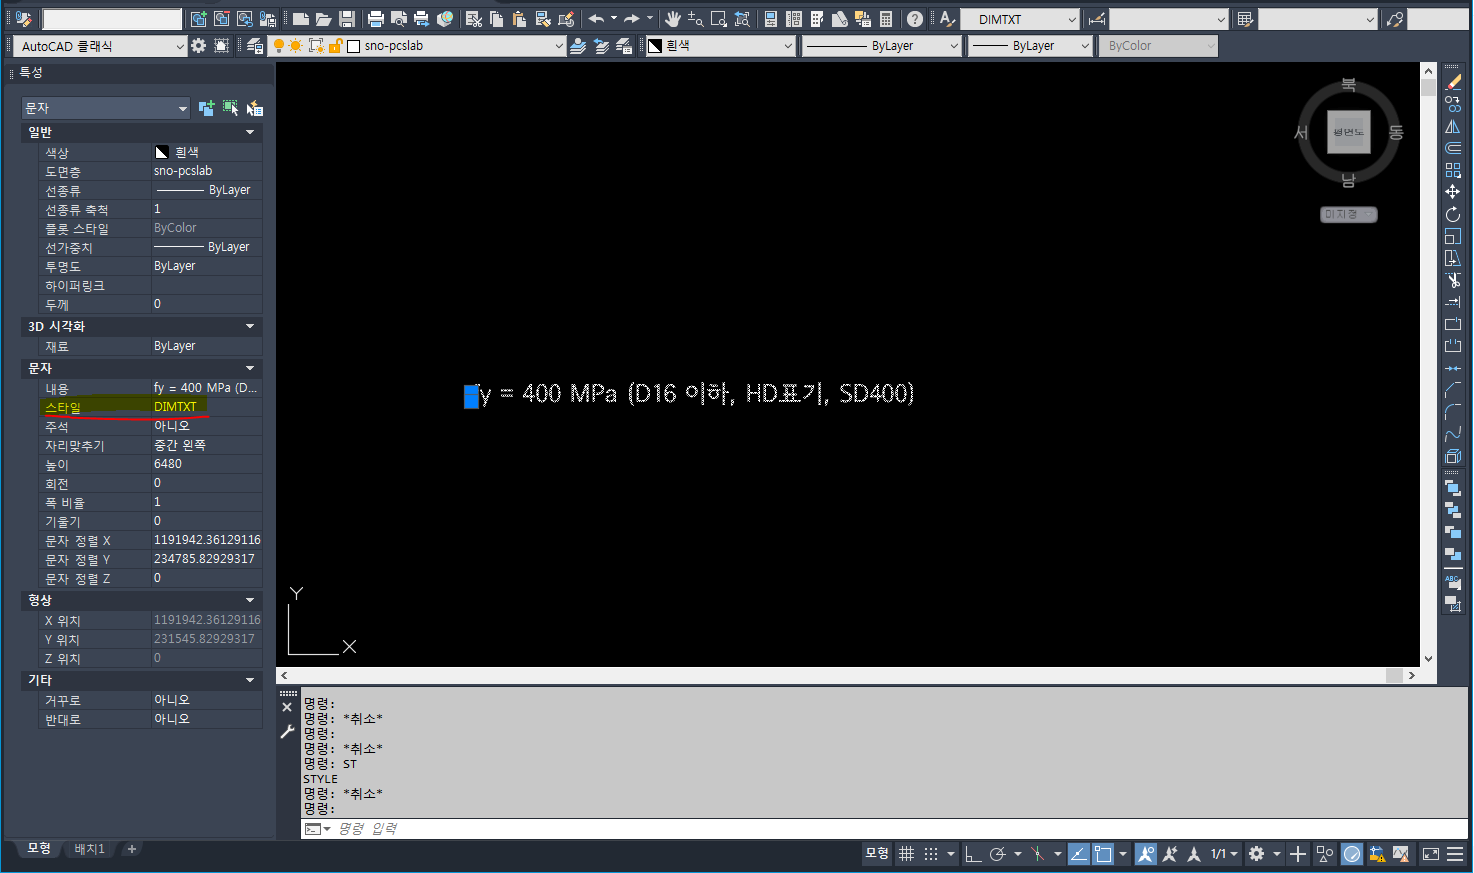Viewport: 1474px width, 873px height.
Task: Click the Plot printer icon
Action: (376, 19)
